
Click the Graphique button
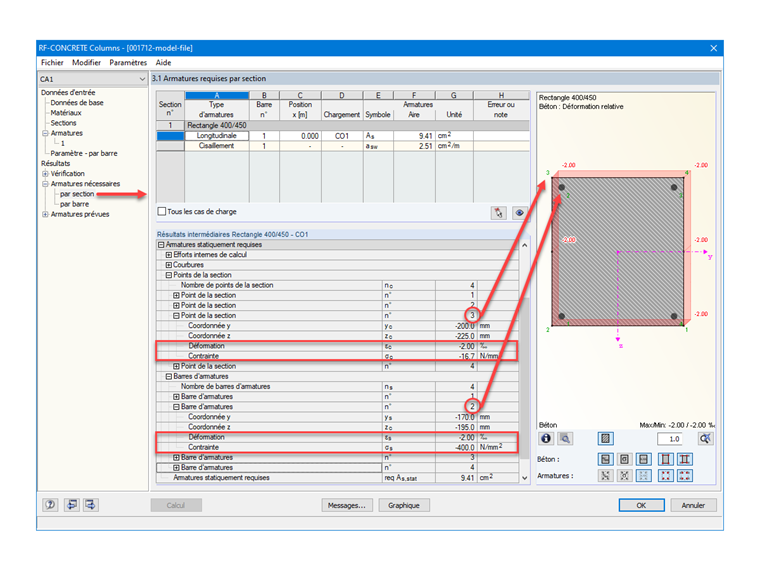[x=404, y=505]
